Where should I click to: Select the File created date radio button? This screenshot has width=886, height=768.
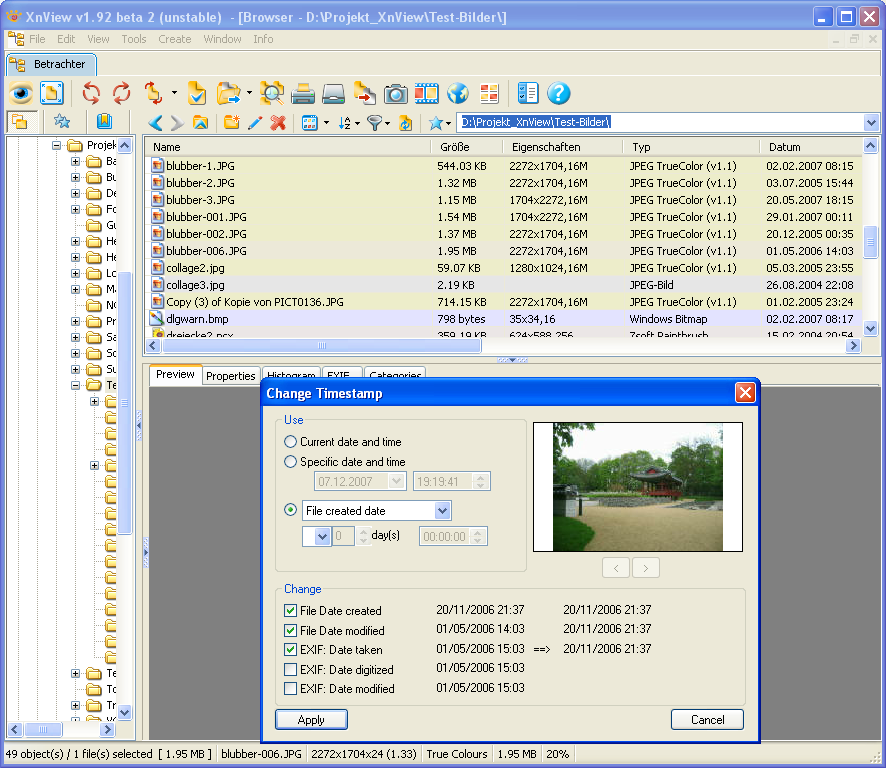(x=290, y=510)
